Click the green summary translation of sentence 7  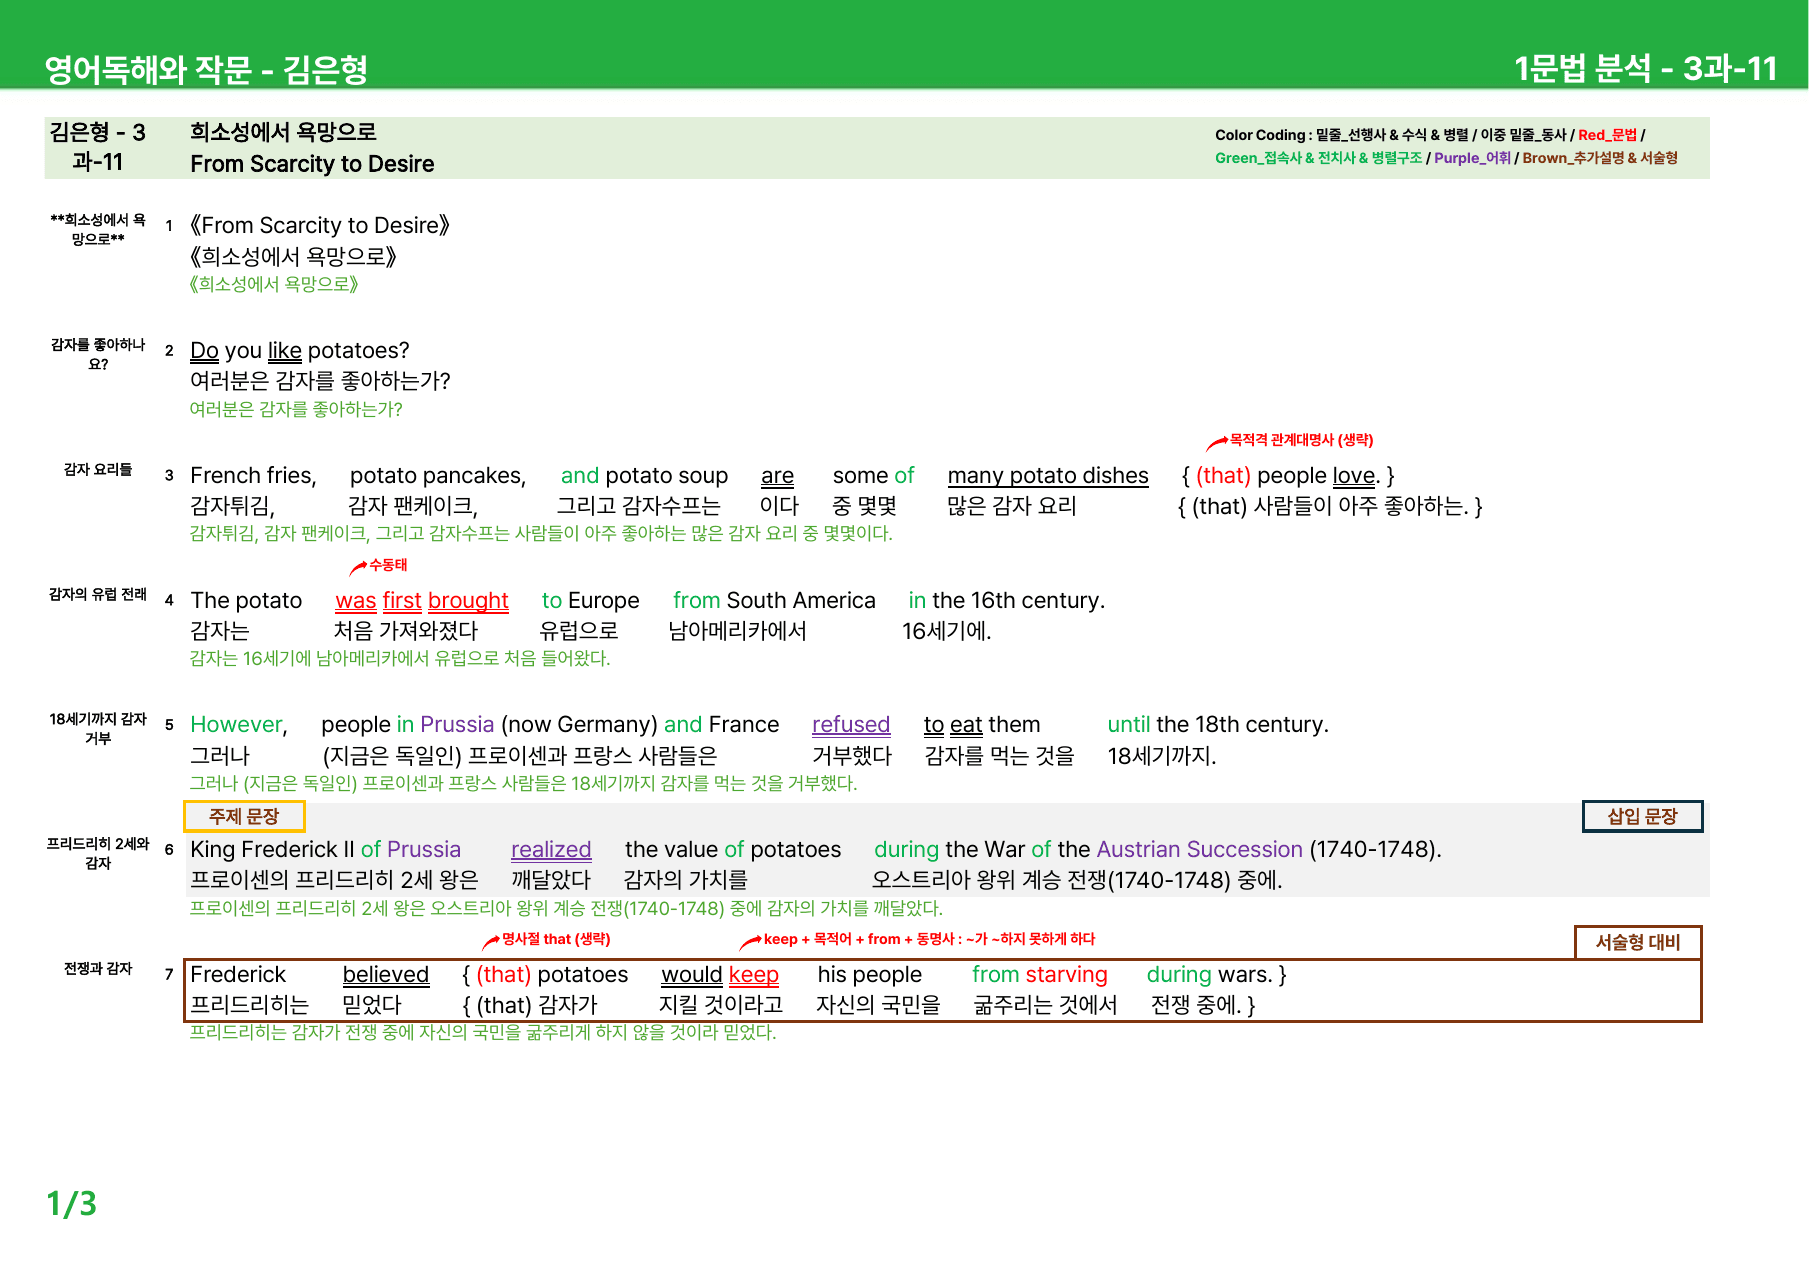click(x=483, y=1032)
